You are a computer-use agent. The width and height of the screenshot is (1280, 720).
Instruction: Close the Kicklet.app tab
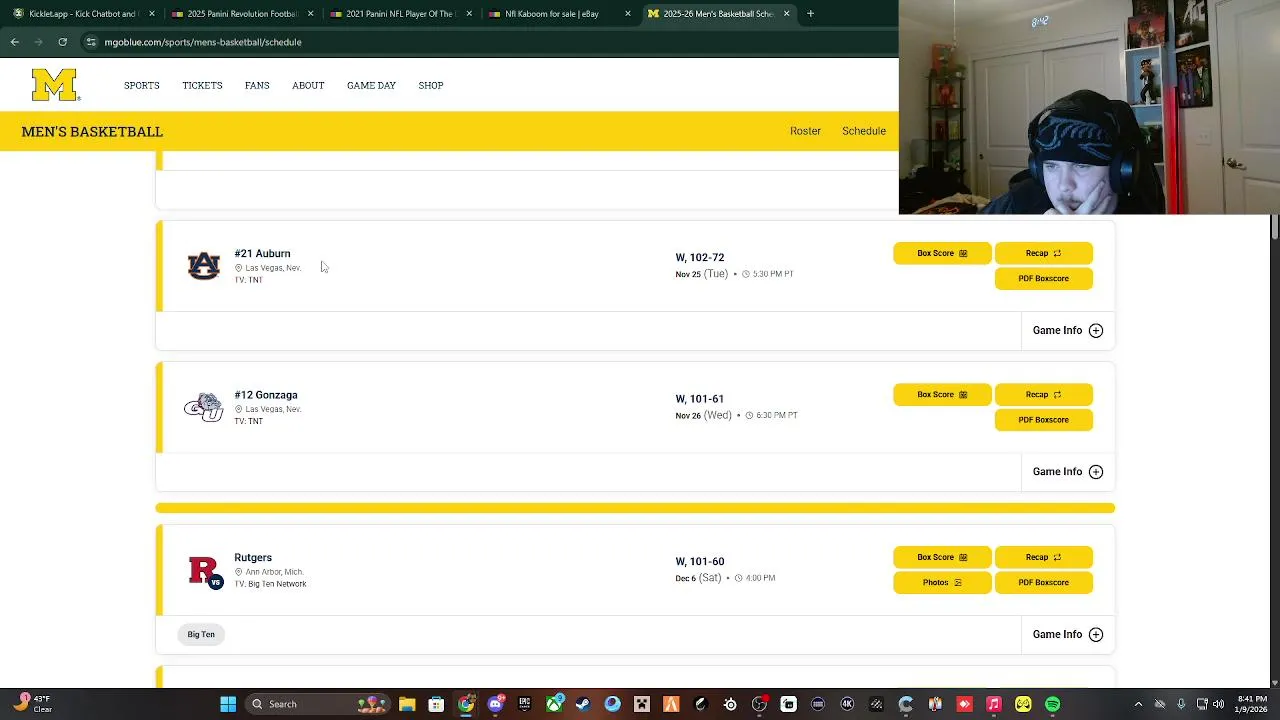152,14
